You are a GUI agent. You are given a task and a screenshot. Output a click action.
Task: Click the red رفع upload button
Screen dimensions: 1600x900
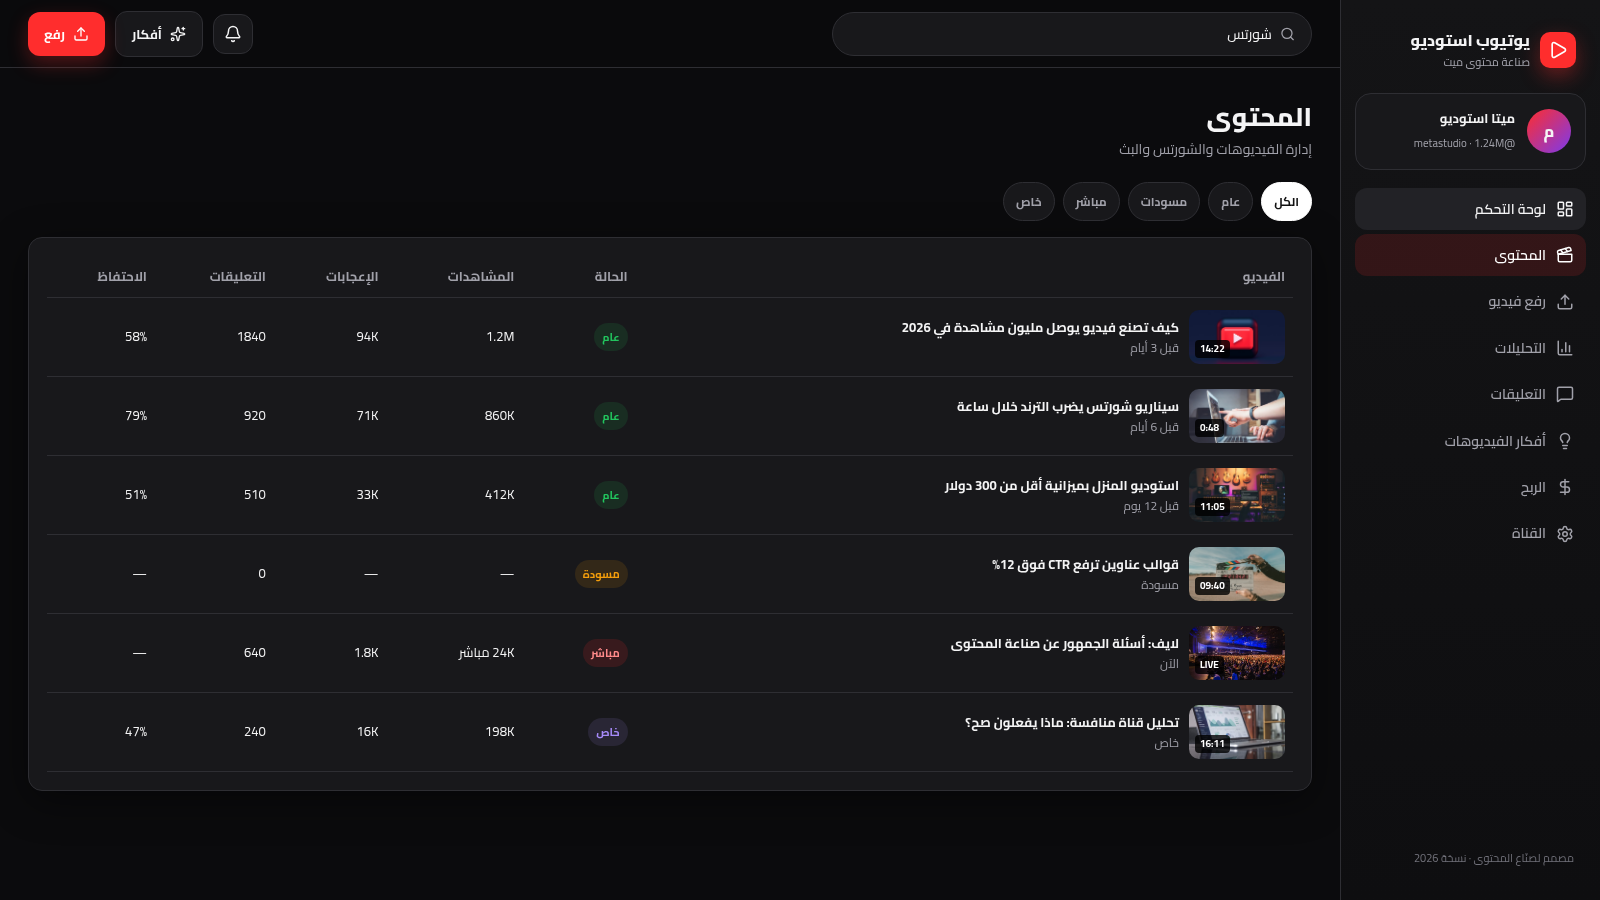coord(66,34)
